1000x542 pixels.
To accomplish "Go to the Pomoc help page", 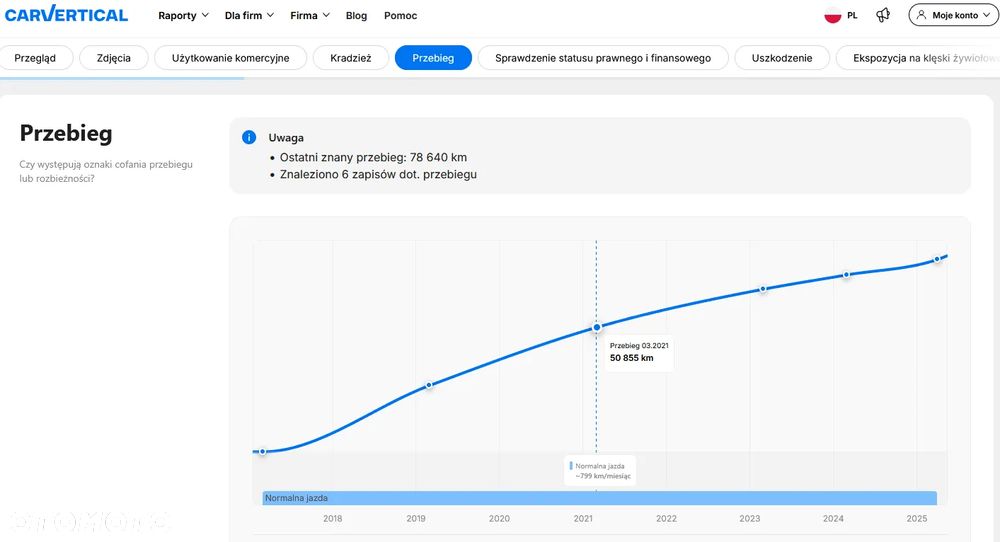I will pyautogui.click(x=400, y=16).
